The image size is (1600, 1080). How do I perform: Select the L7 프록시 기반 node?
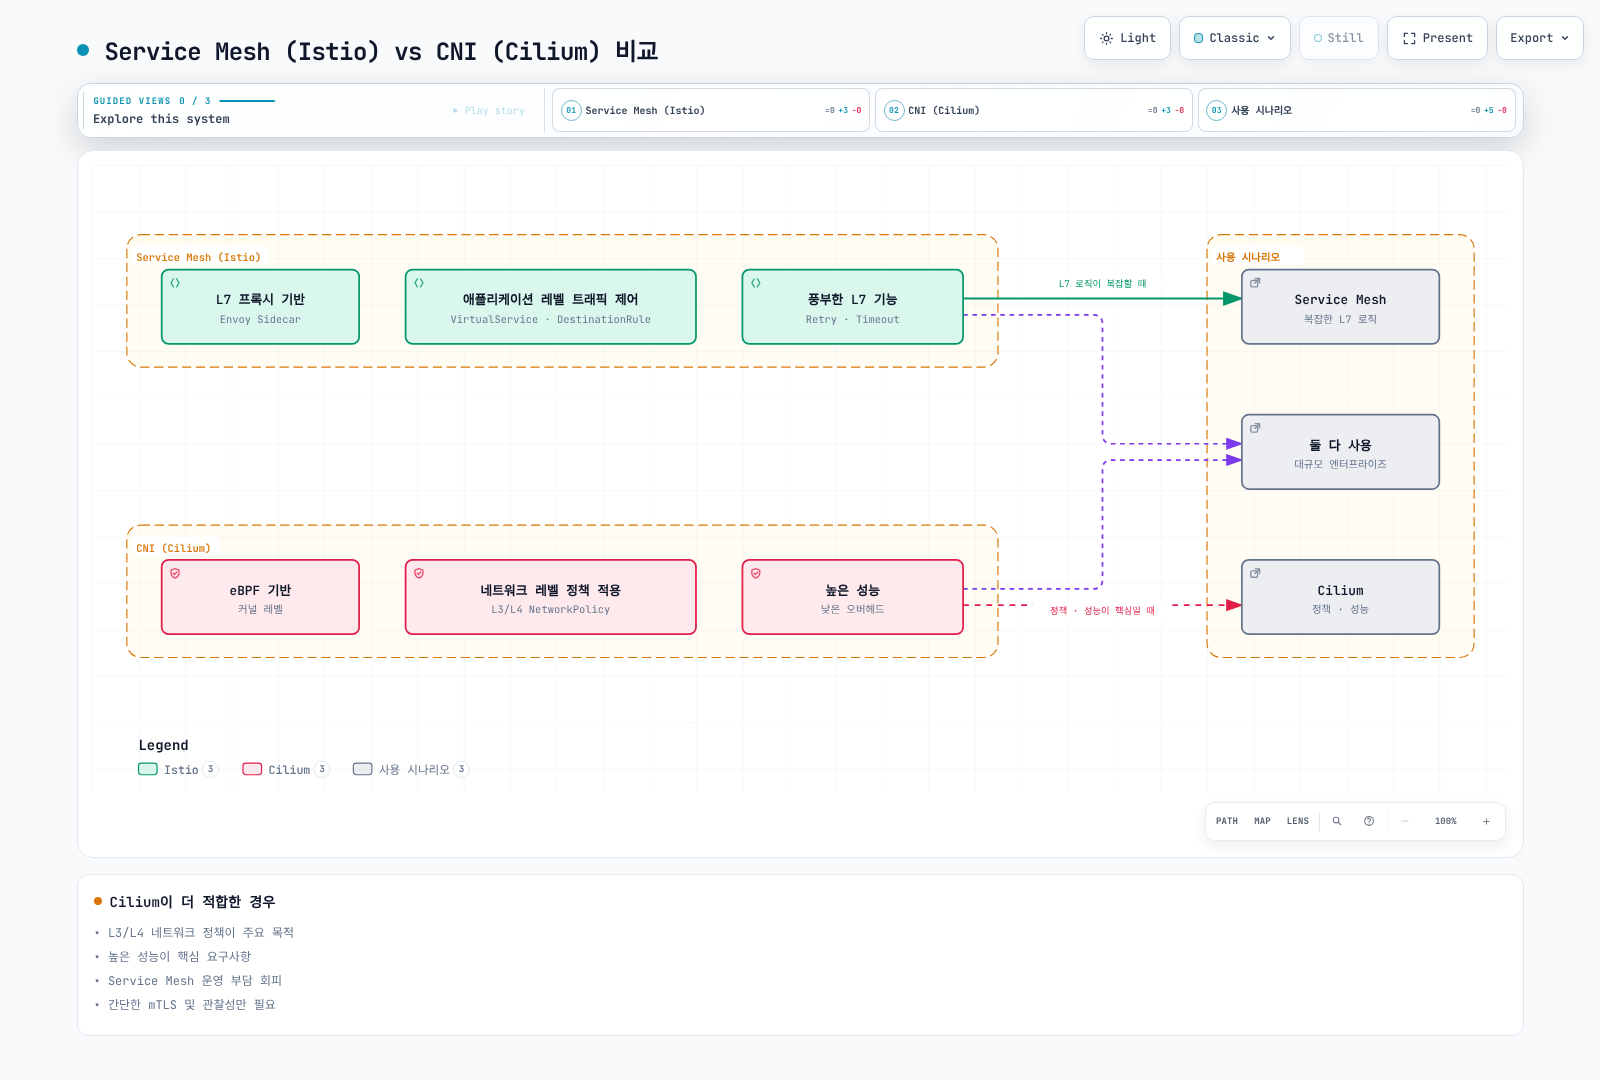[x=260, y=307]
